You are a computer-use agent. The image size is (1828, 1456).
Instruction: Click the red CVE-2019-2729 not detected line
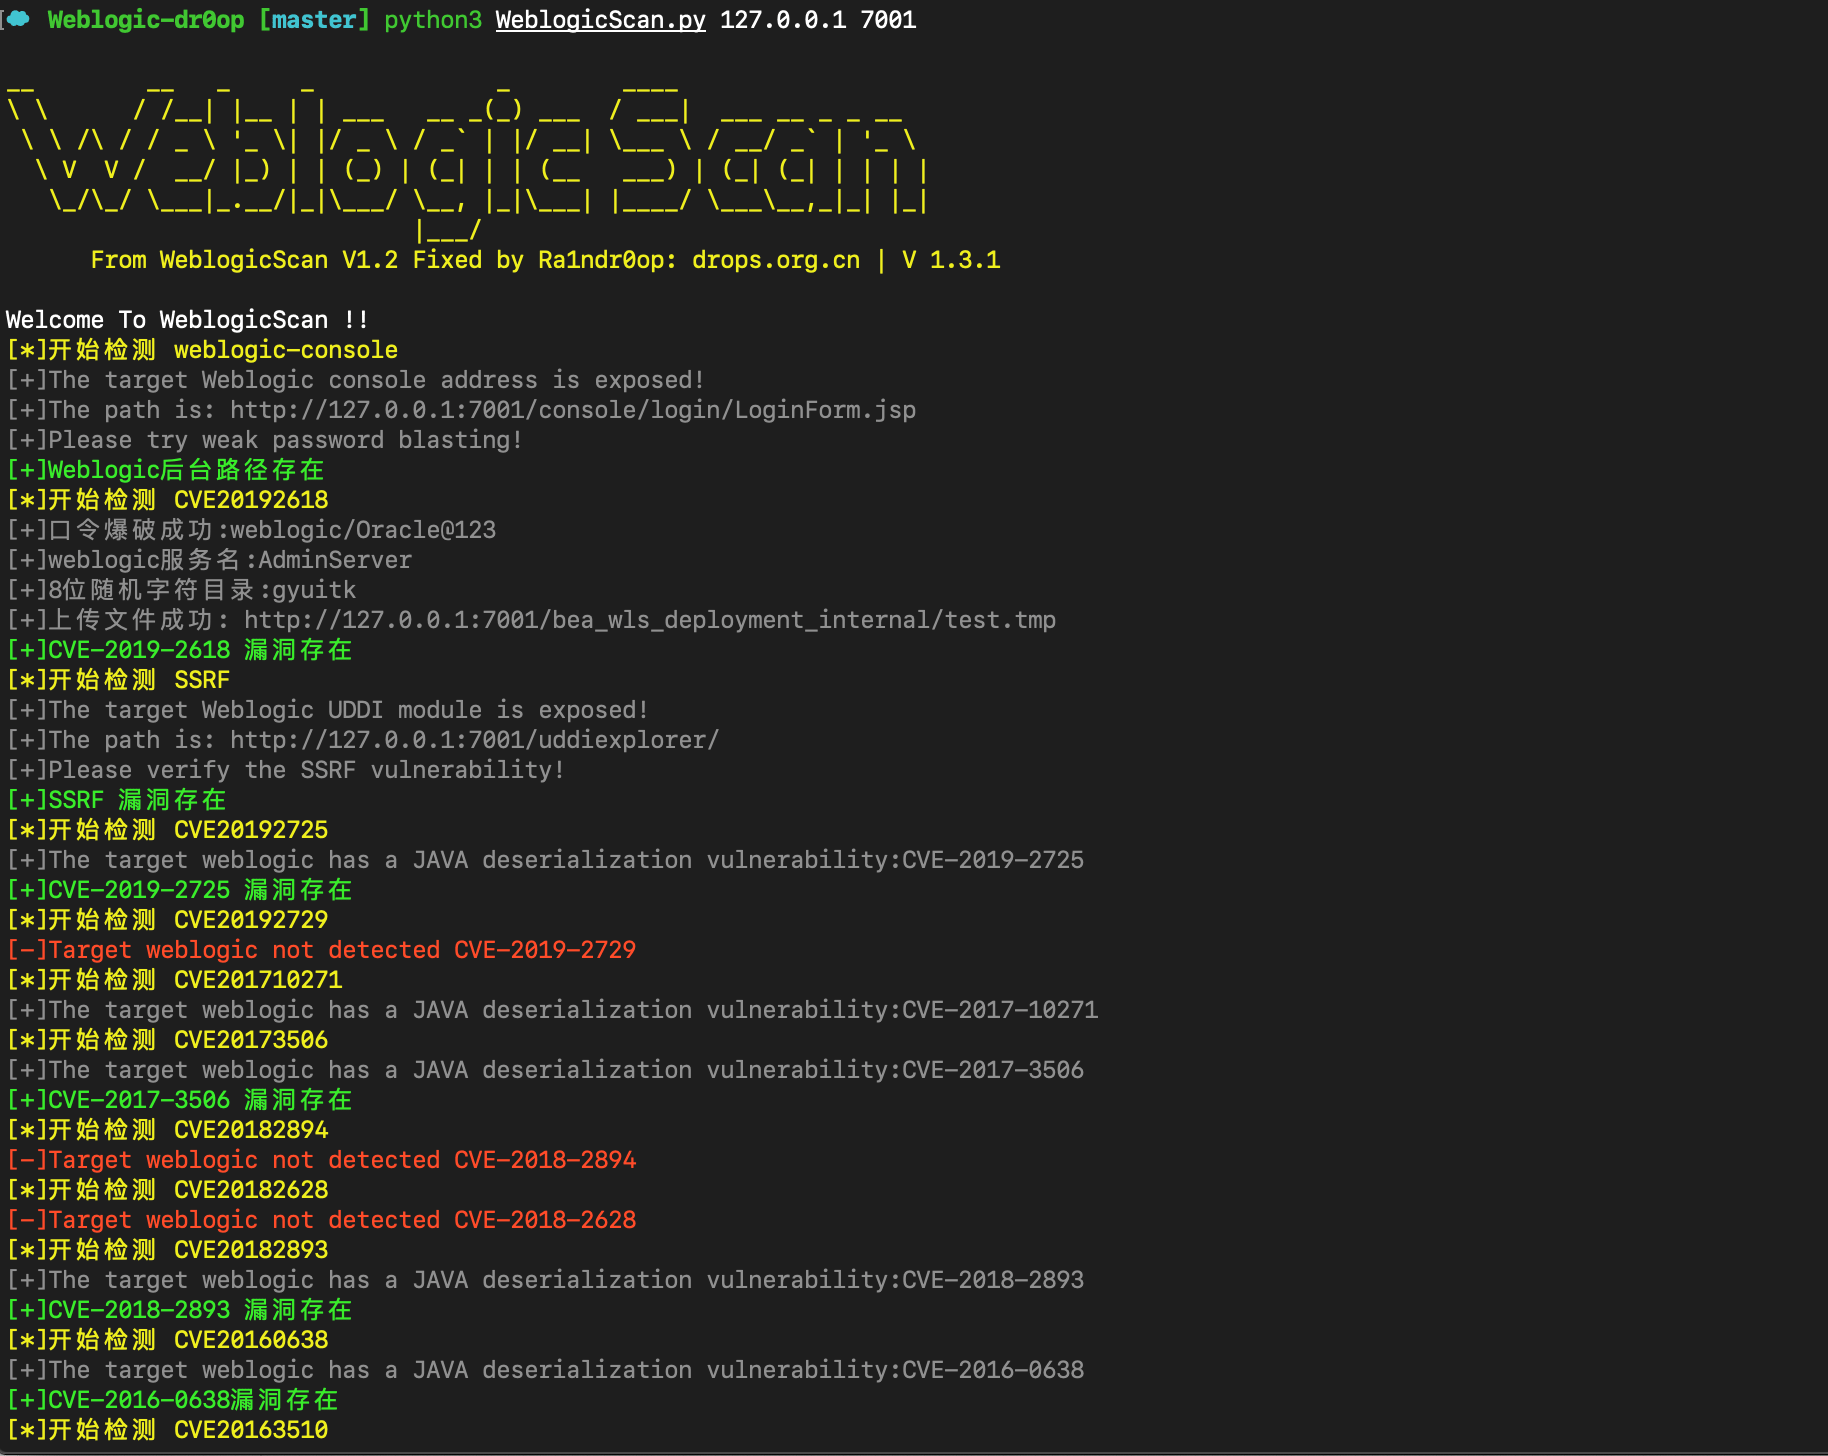pos(321,950)
